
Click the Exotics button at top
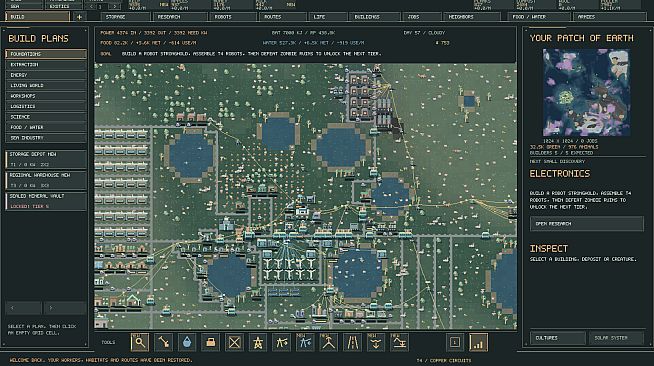(63, 6)
